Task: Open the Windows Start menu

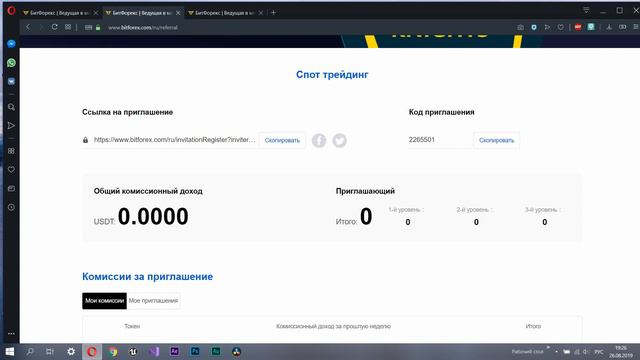Action: tap(10, 351)
